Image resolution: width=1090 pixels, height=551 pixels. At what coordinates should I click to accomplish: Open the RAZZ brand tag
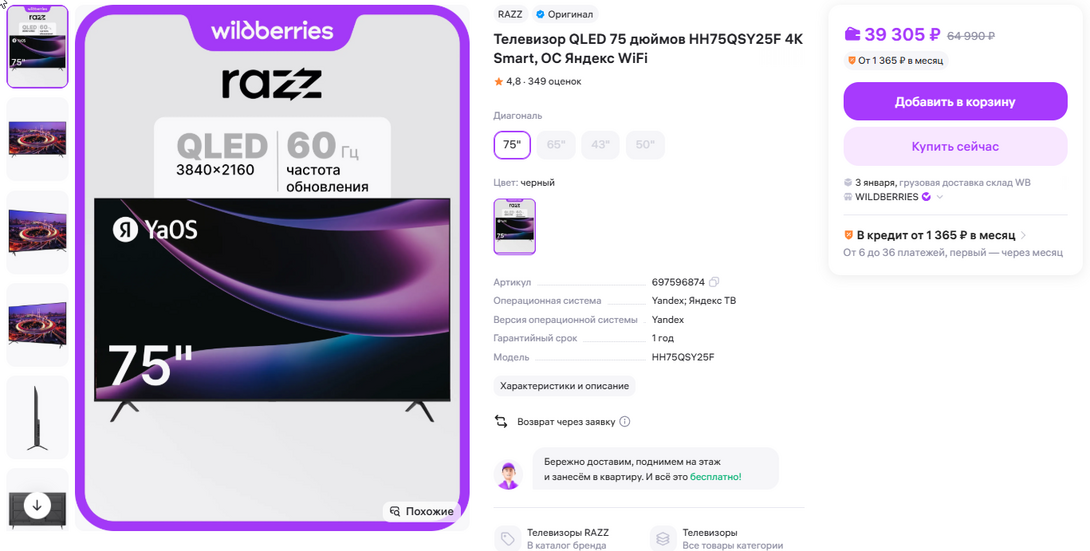pos(510,14)
